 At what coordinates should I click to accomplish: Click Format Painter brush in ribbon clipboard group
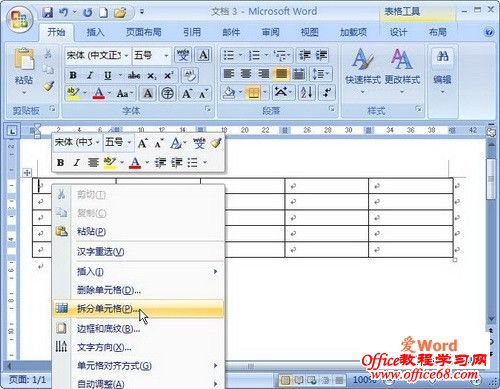click(x=49, y=86)
